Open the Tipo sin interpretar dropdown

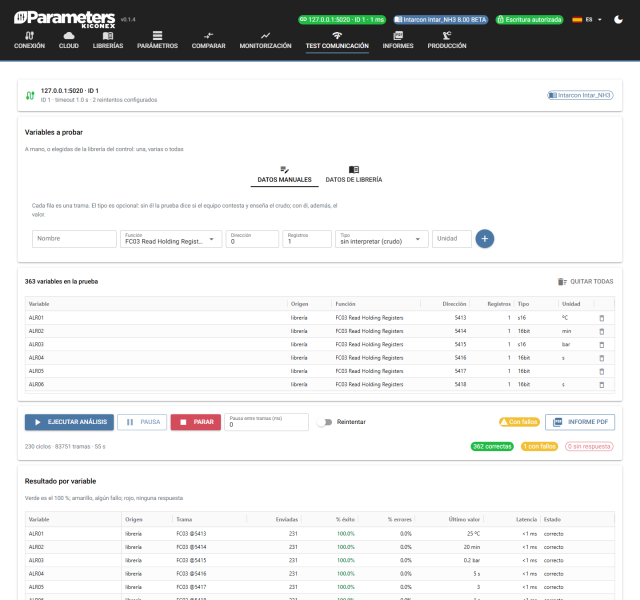click(382, 239)
